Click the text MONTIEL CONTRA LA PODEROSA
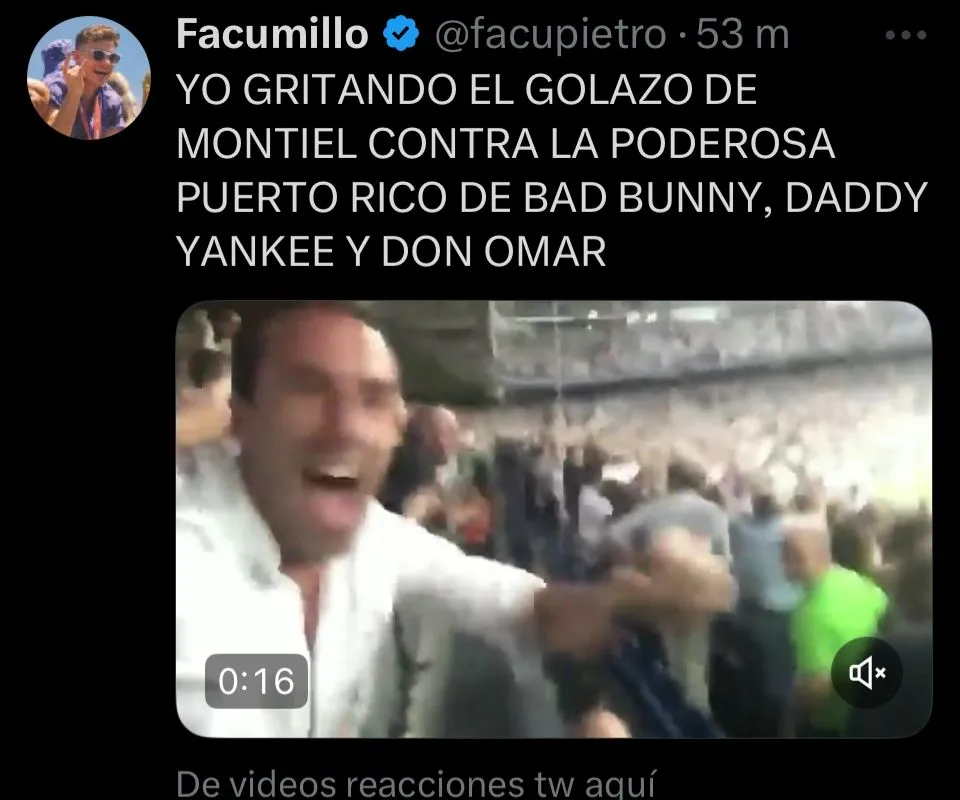960x800 pixels. pos(505,144)
